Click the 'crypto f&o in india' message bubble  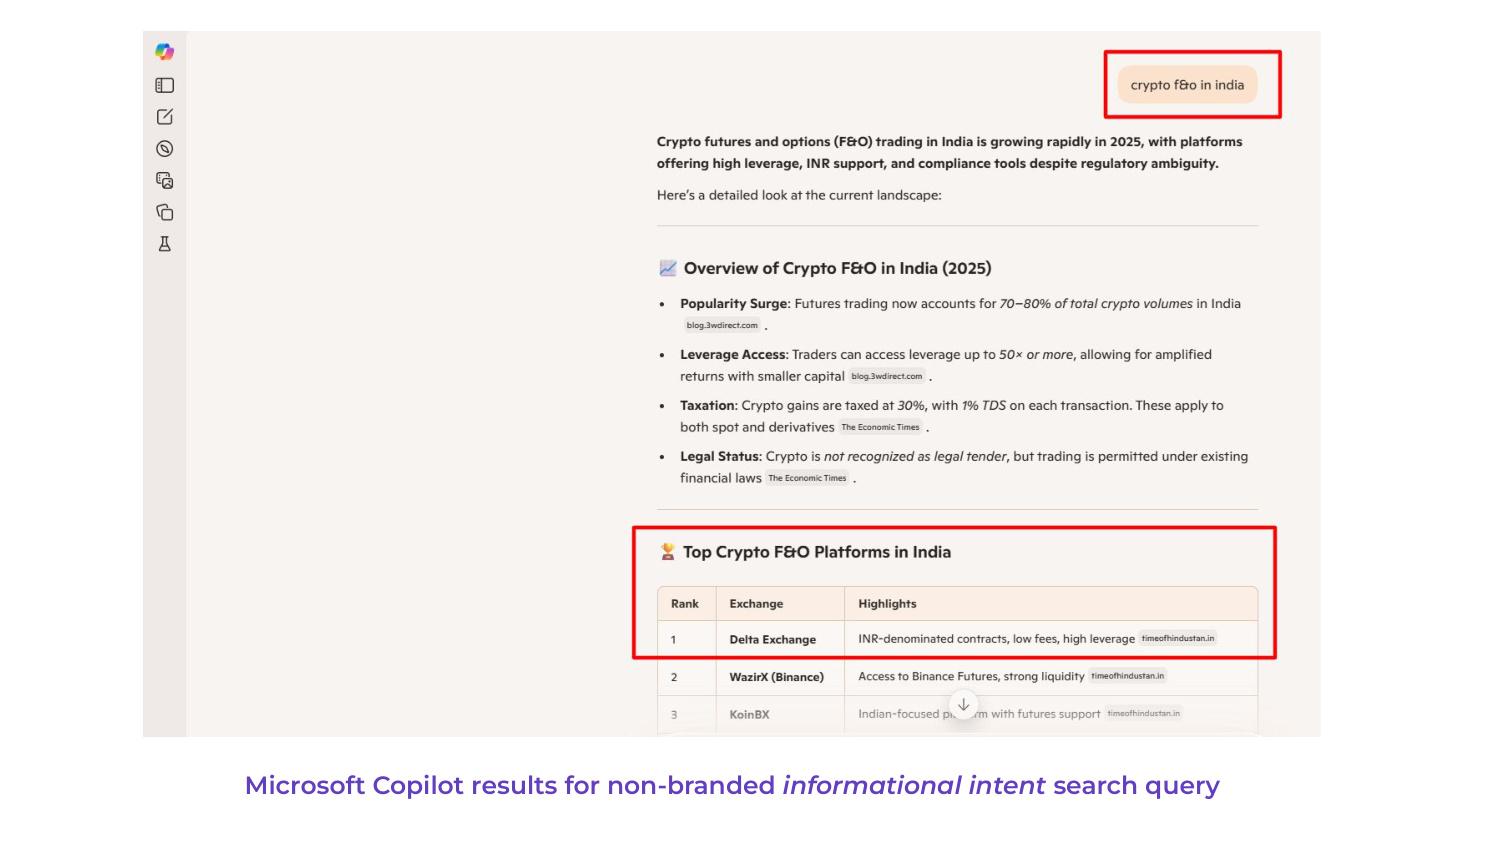pos(1187,85)
